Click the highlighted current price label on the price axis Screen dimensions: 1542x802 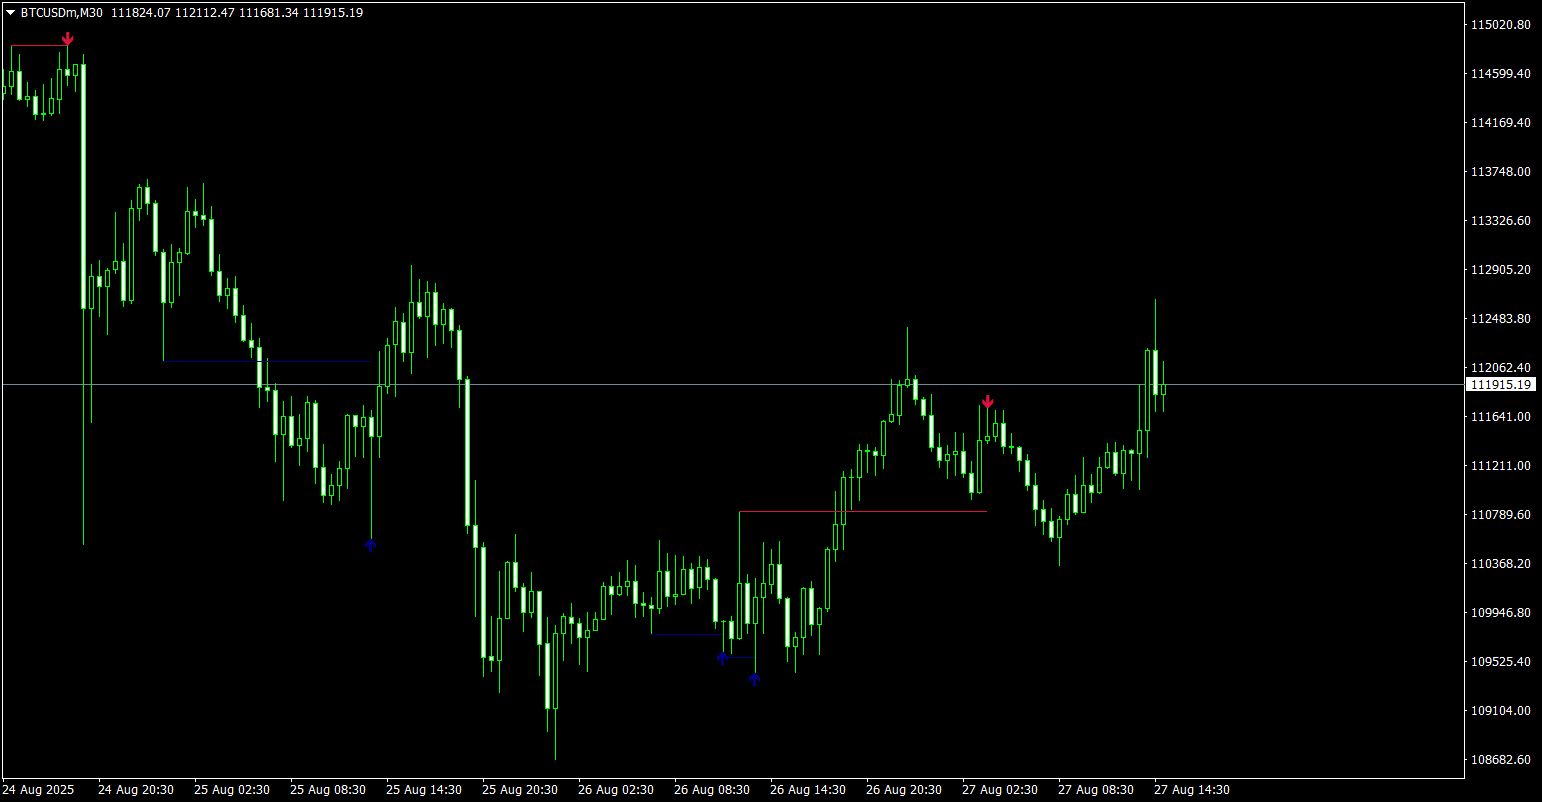pyautogui.click(x=1502, y=385)
